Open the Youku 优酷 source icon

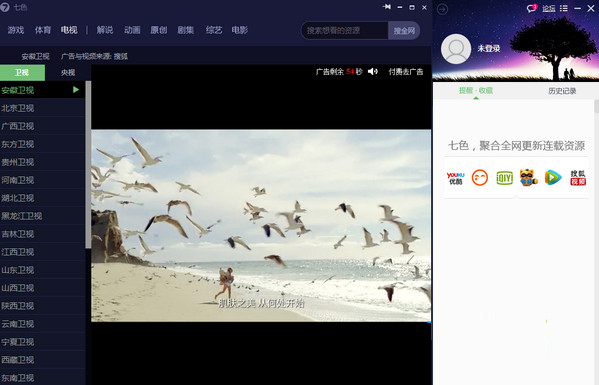click(455, 178)
